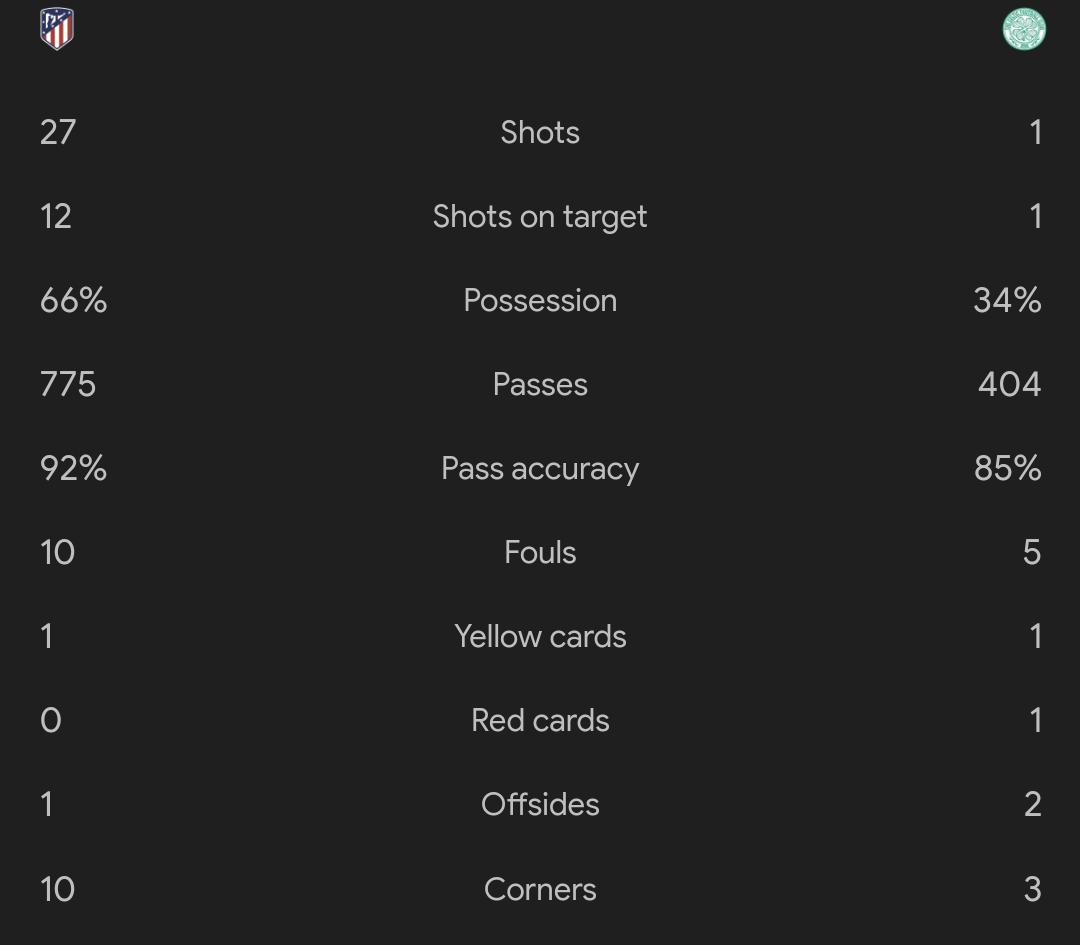The height and width of the screenshot is (945, 1080).
Task: Select the 775 passes value
Action: click(68, 384)
